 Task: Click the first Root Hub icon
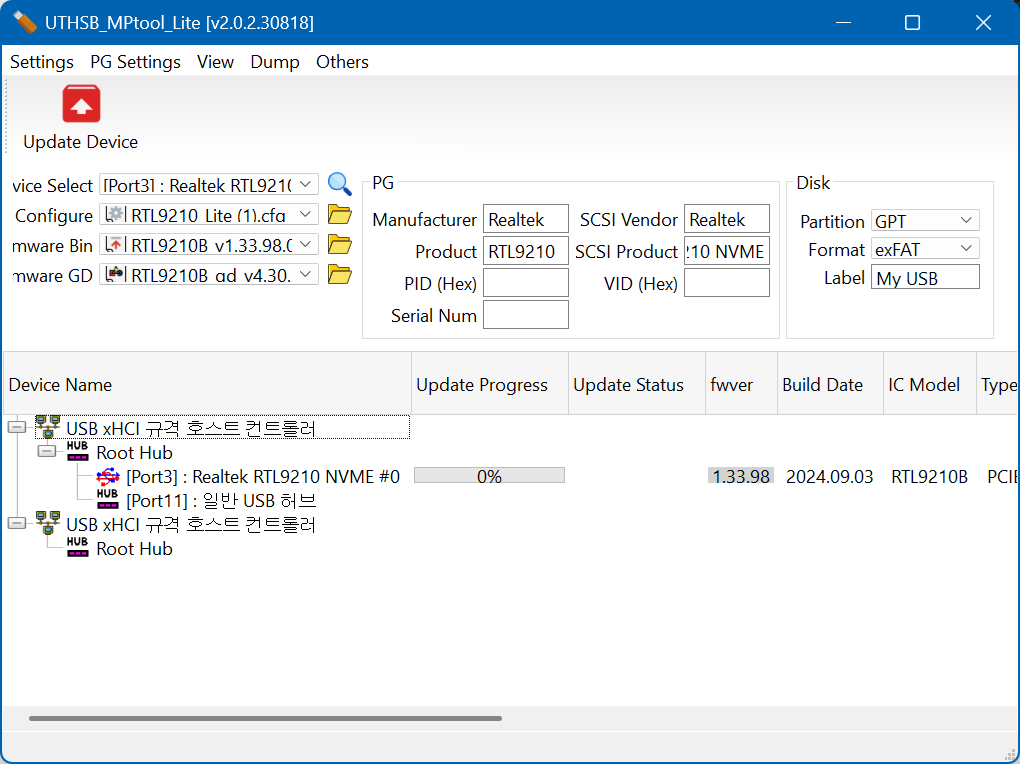[77, 451]
